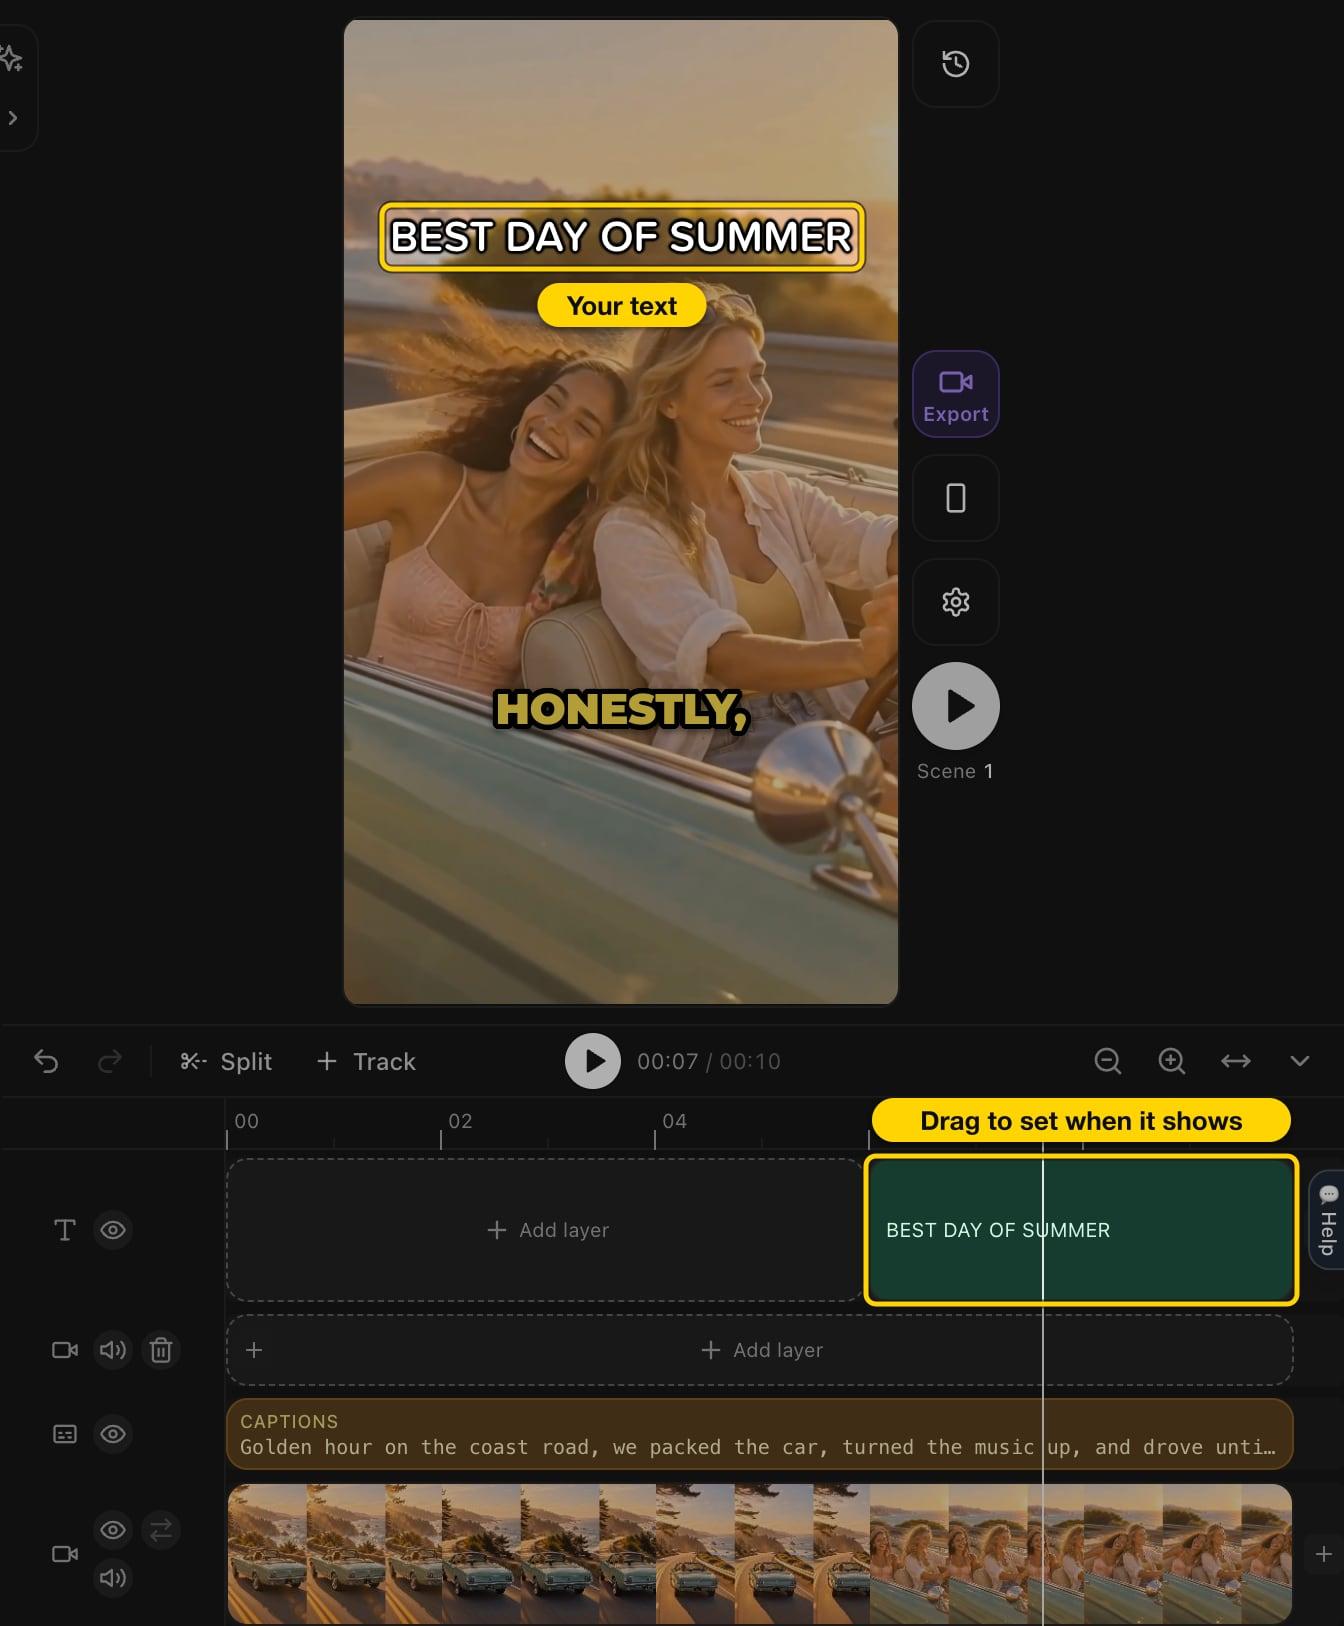
Task: Open the settings gear icon
Action: (x=956, y=602)
